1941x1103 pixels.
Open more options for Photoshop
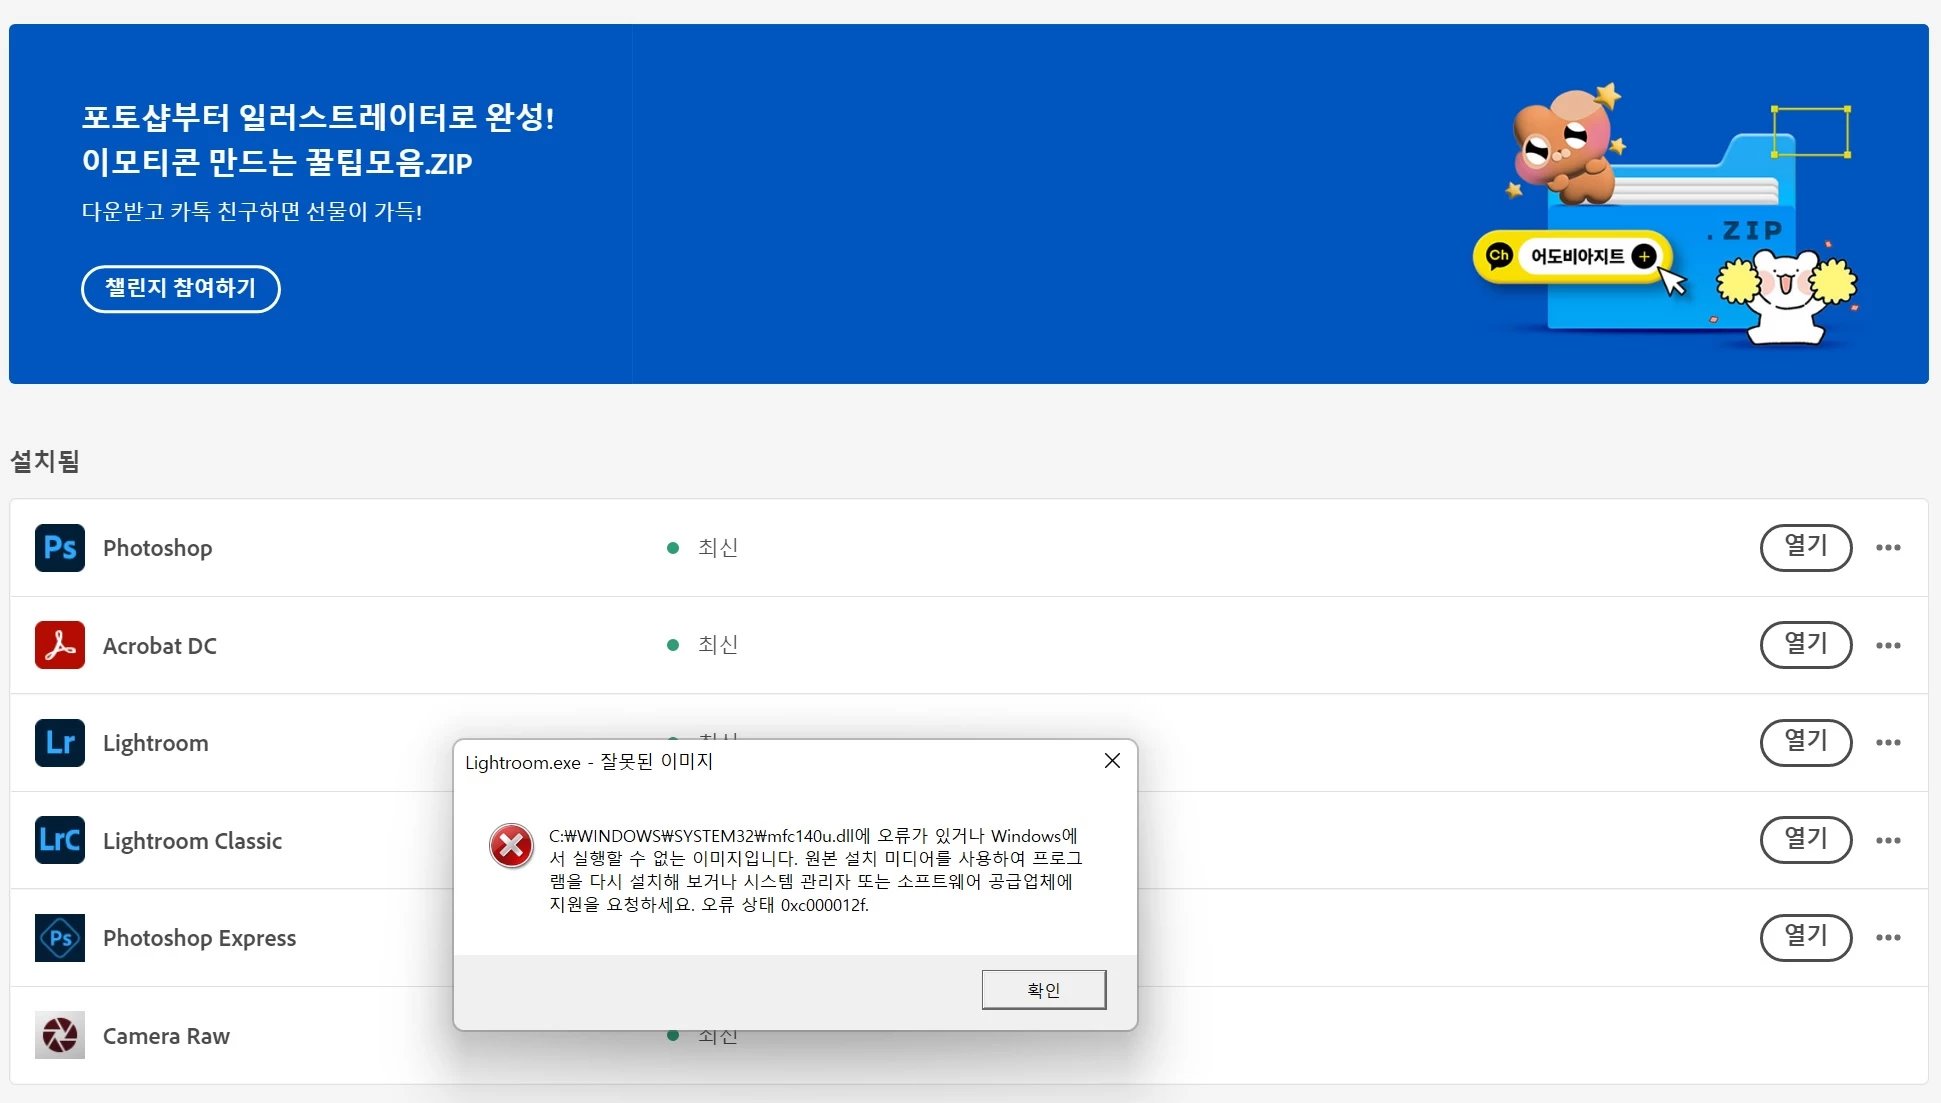click(x=1888, y=548)
